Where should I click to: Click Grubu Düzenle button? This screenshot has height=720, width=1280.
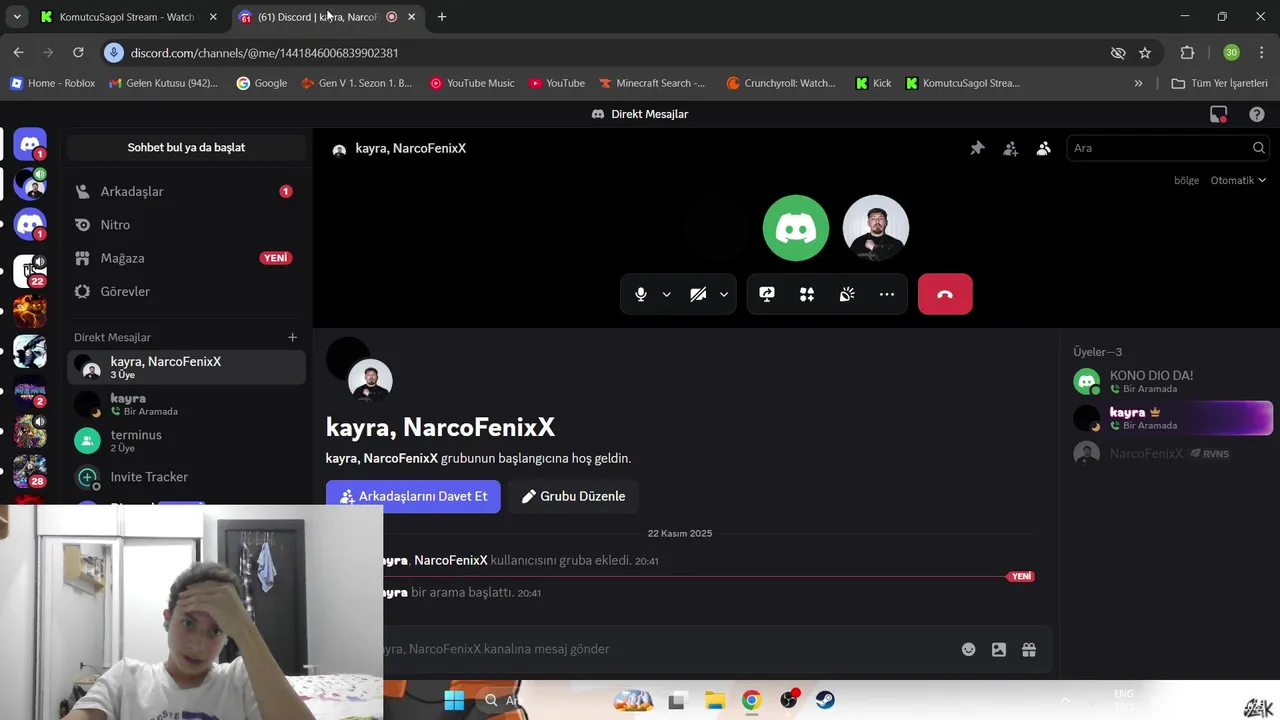(573, 496)
